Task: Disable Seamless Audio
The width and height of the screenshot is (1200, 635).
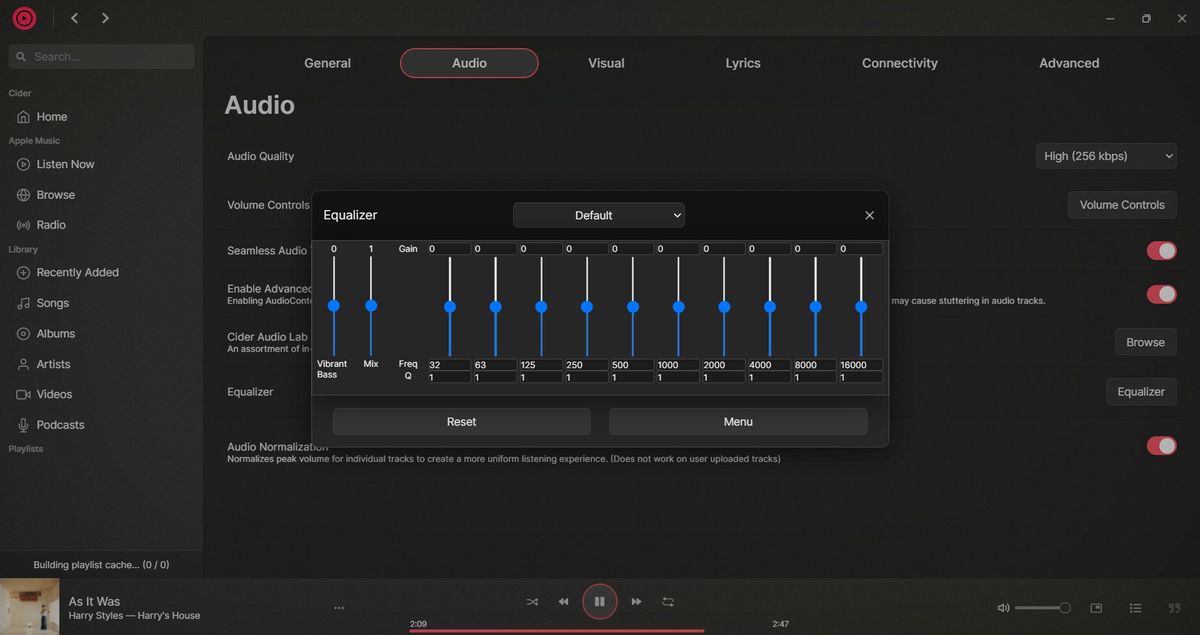Action: click(x=1161, y=250)
